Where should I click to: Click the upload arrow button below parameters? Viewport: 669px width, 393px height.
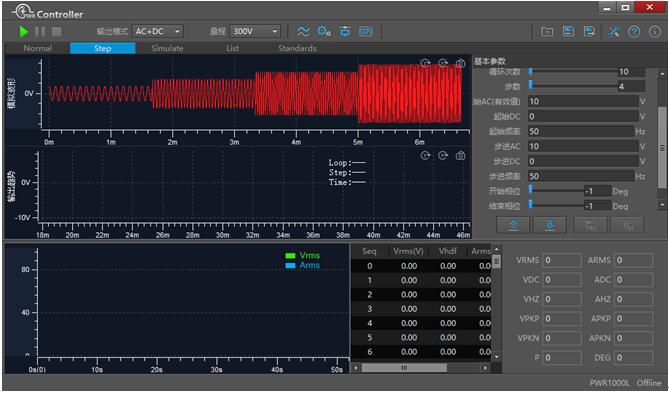tap(513, 225)
